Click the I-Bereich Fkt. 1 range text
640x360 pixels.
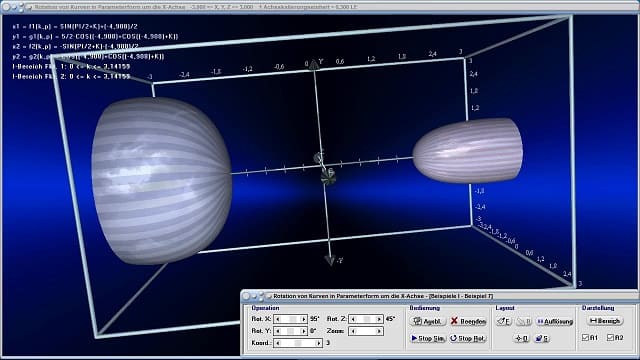71,66
